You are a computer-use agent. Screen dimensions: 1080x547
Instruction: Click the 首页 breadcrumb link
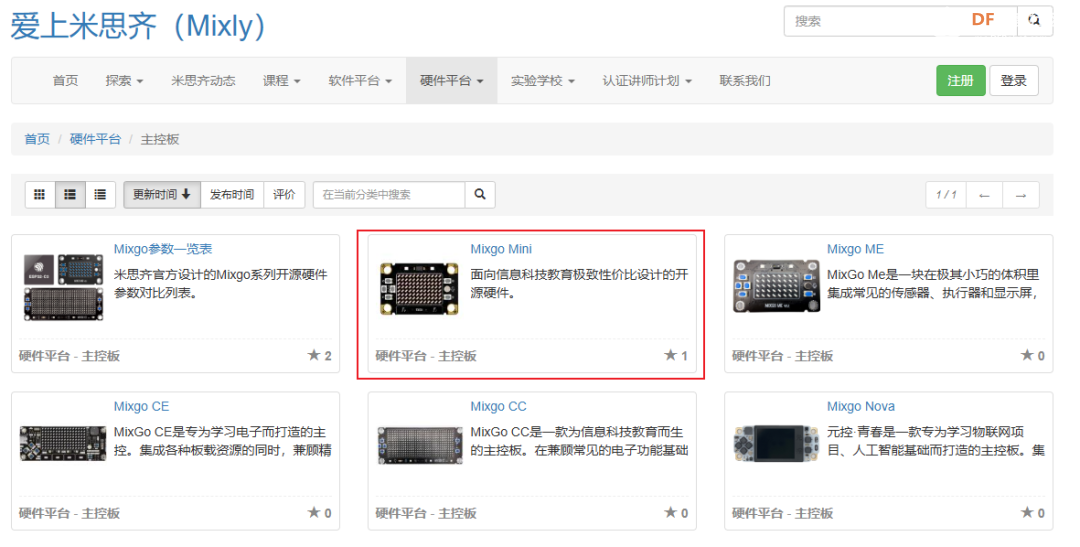(x=37, y=139)
